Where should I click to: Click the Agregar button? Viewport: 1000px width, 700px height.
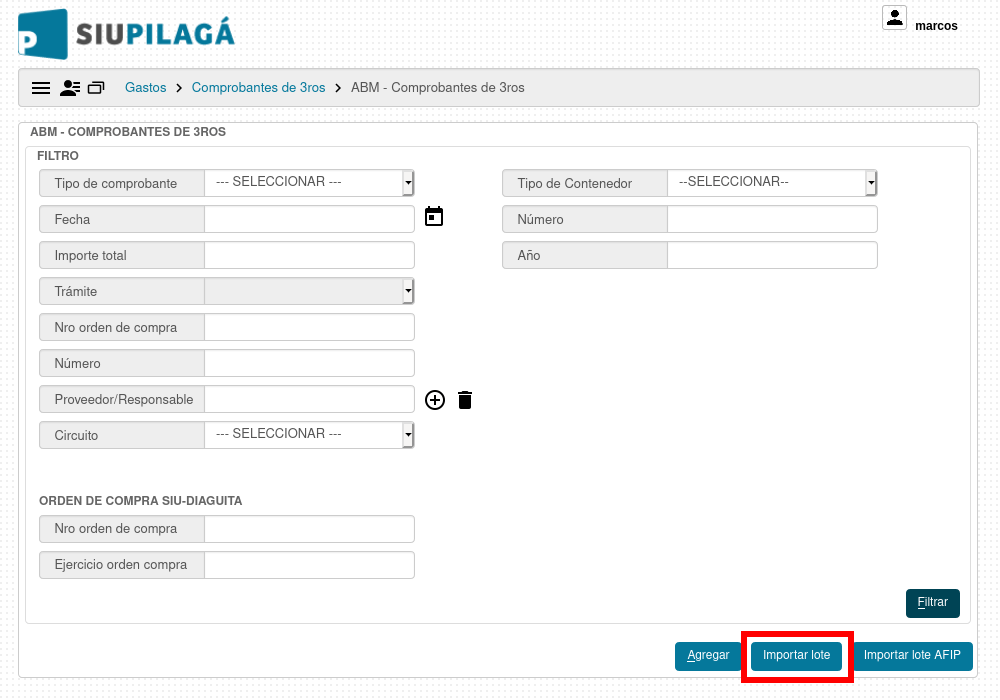[x=708, y=656]
